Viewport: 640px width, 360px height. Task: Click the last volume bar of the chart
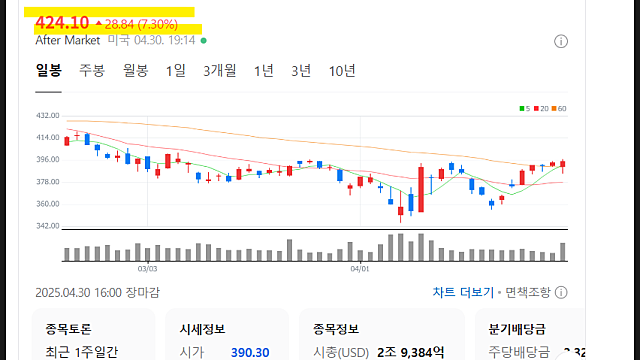tap(563, 252)
